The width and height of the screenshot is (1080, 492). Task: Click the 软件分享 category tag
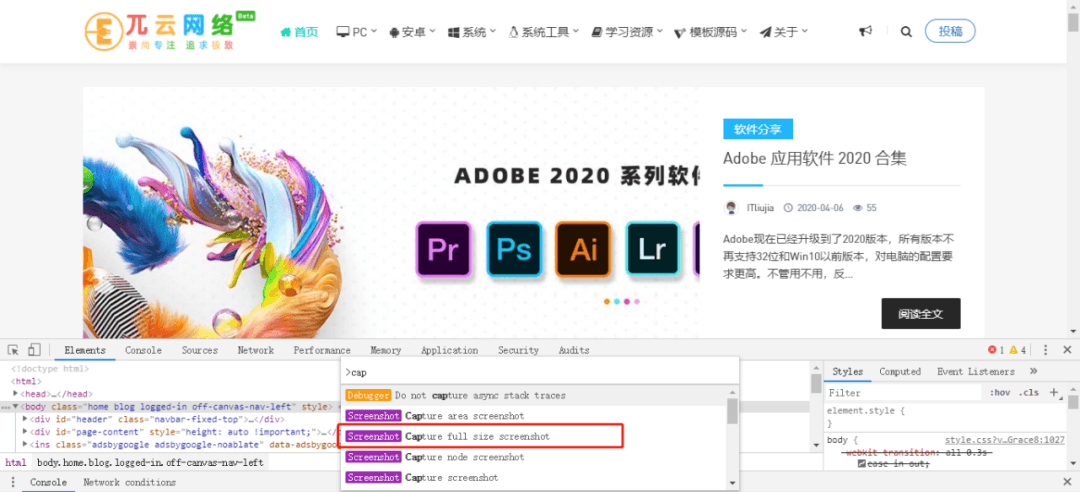click(x=758, y=129)
